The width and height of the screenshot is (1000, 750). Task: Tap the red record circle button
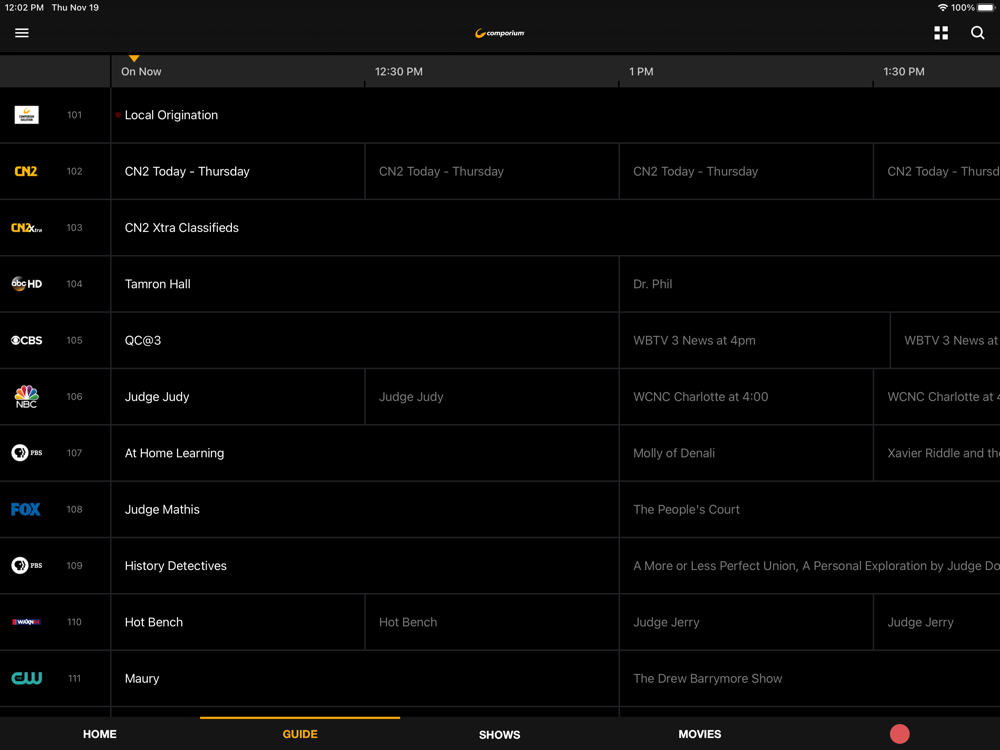[x=899, y=734]
